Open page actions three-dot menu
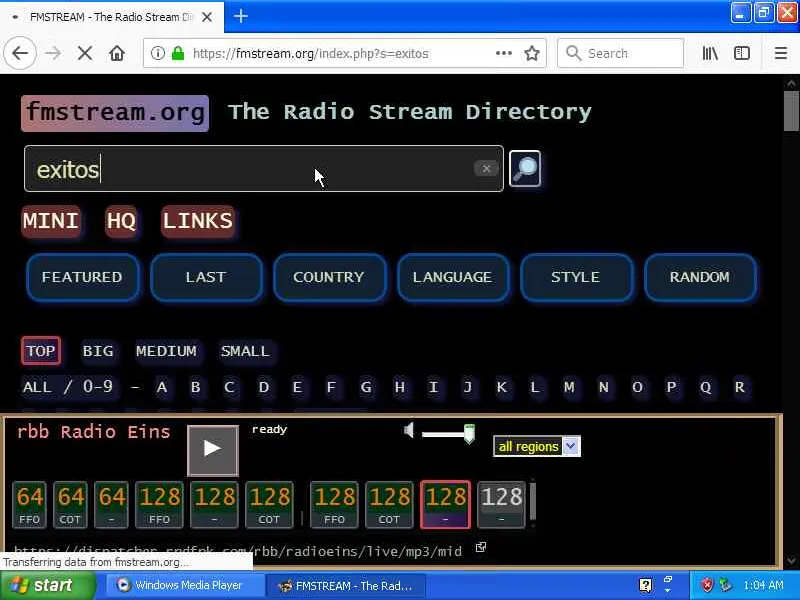 (x=504, y=53)
